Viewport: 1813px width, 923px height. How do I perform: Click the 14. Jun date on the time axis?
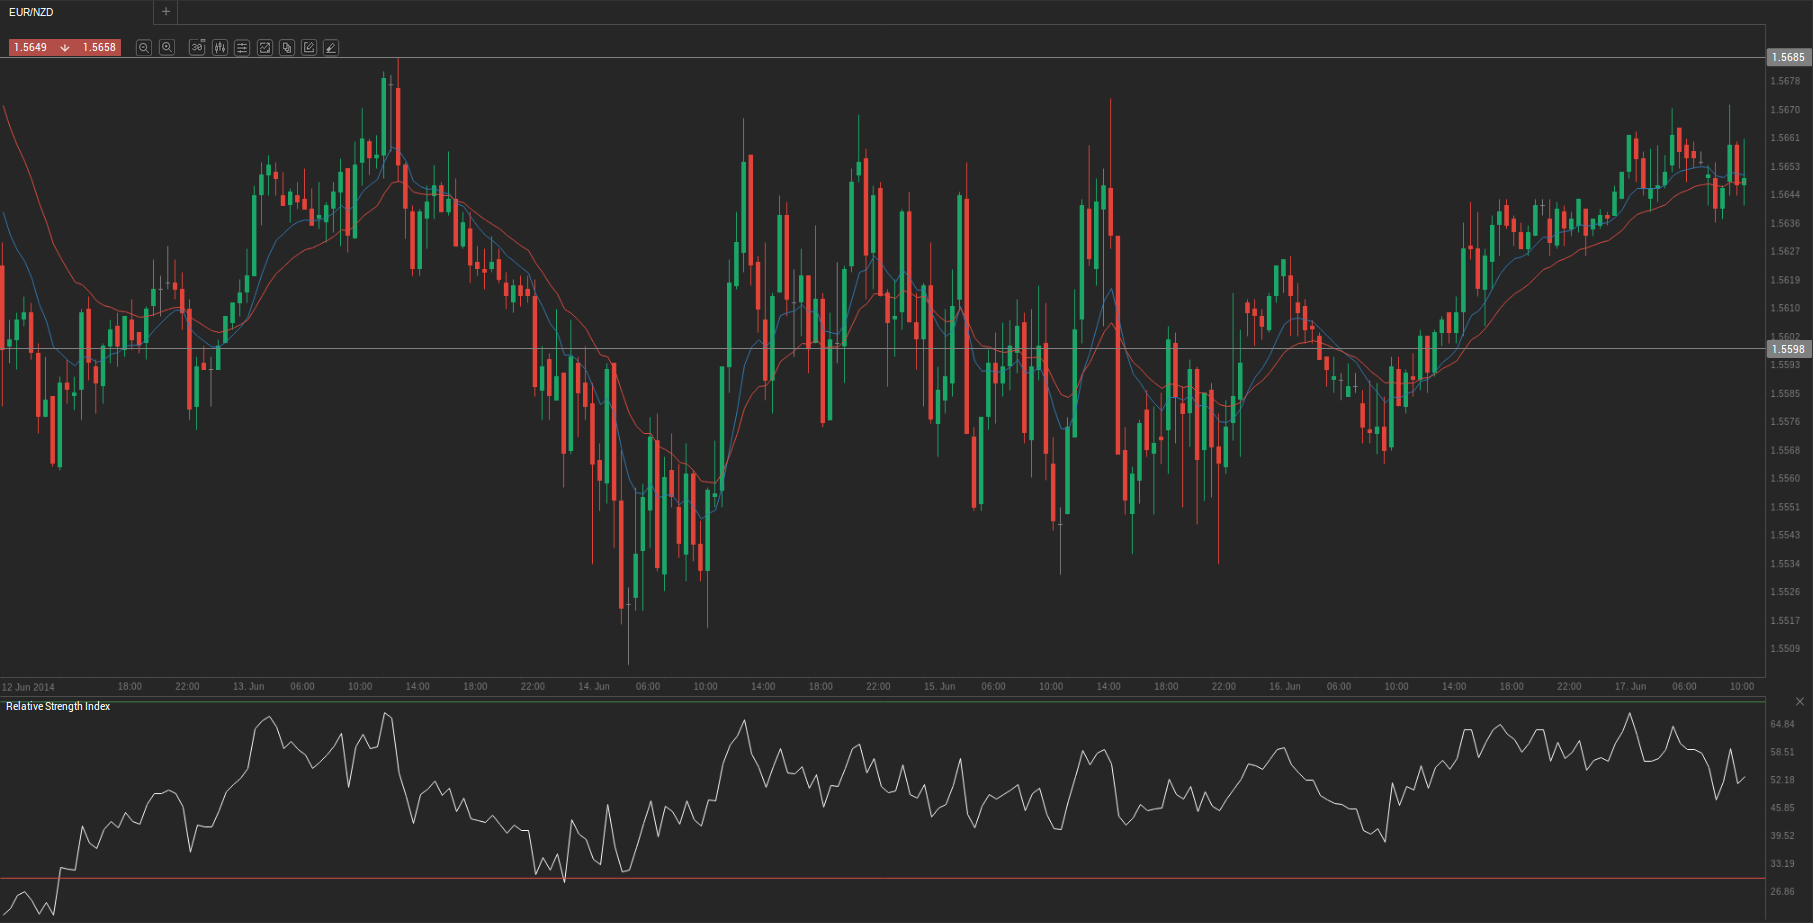pos(594,686)
